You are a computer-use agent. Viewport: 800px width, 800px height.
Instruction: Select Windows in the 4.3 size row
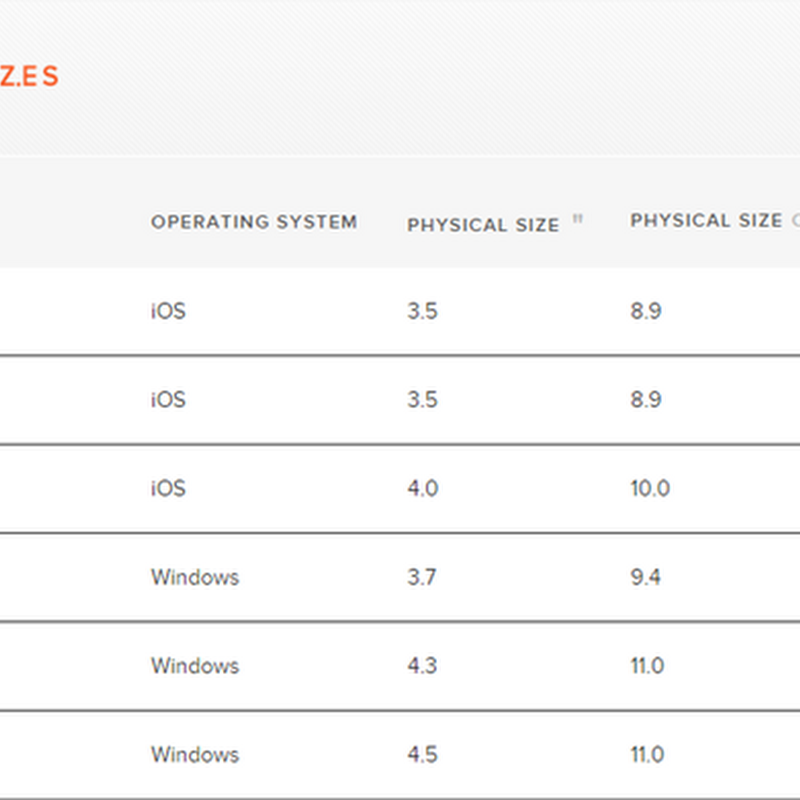(x=195, y=666)
